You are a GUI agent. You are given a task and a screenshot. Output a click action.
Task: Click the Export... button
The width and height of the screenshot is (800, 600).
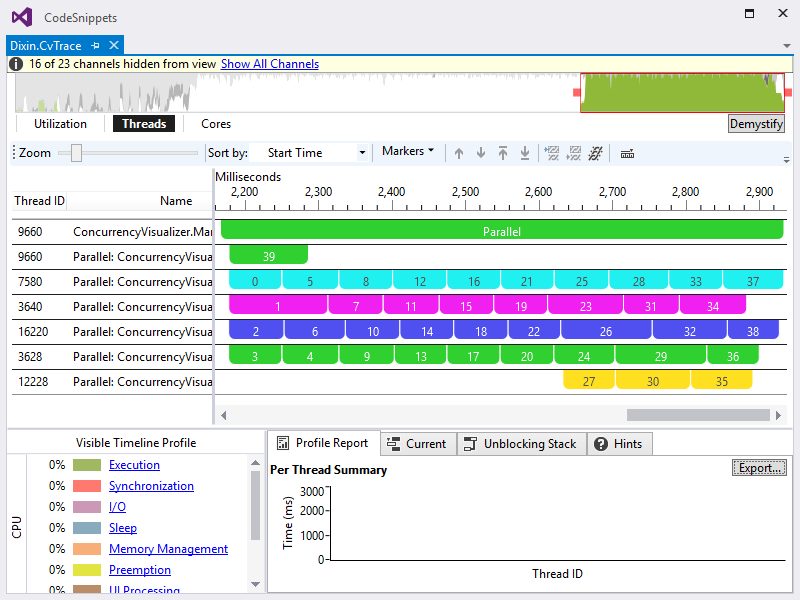tap(759, 468)
